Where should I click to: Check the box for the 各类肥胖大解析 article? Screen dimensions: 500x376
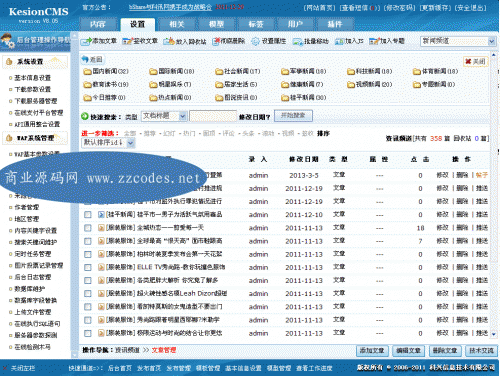pyautogui.click(x=88, y=281)
